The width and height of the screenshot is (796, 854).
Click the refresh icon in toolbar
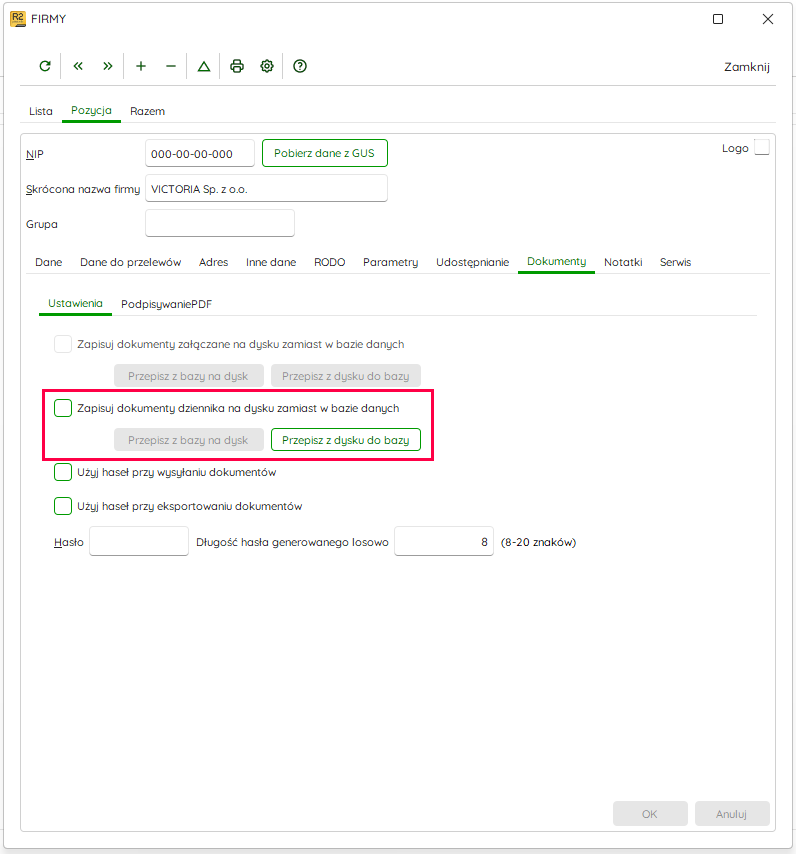pos(45,66)
